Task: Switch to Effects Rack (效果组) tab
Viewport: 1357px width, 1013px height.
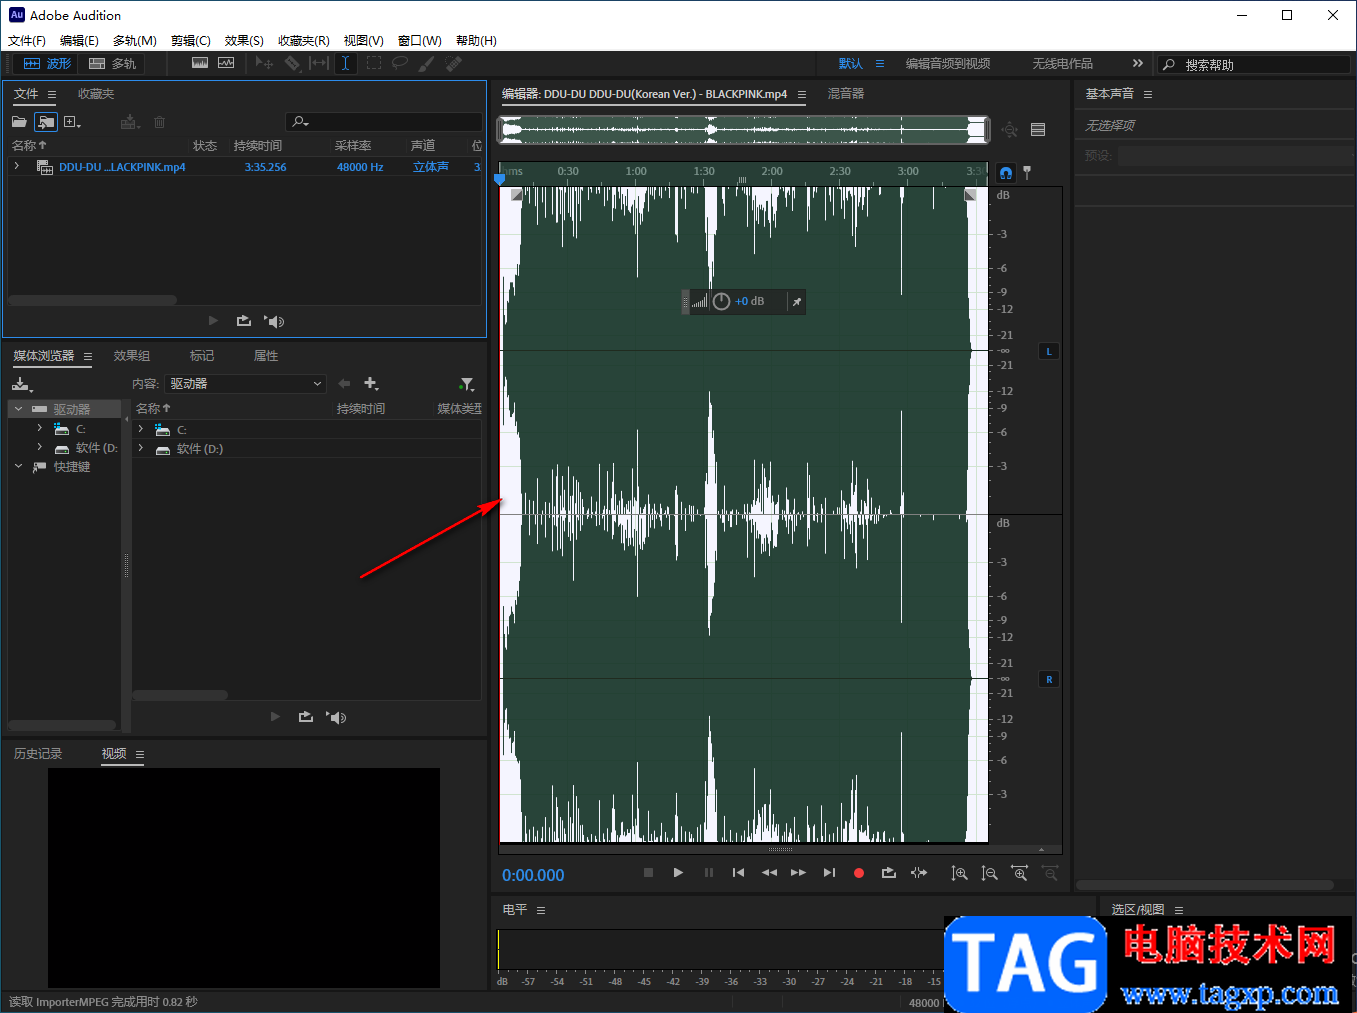Action: 132,356
